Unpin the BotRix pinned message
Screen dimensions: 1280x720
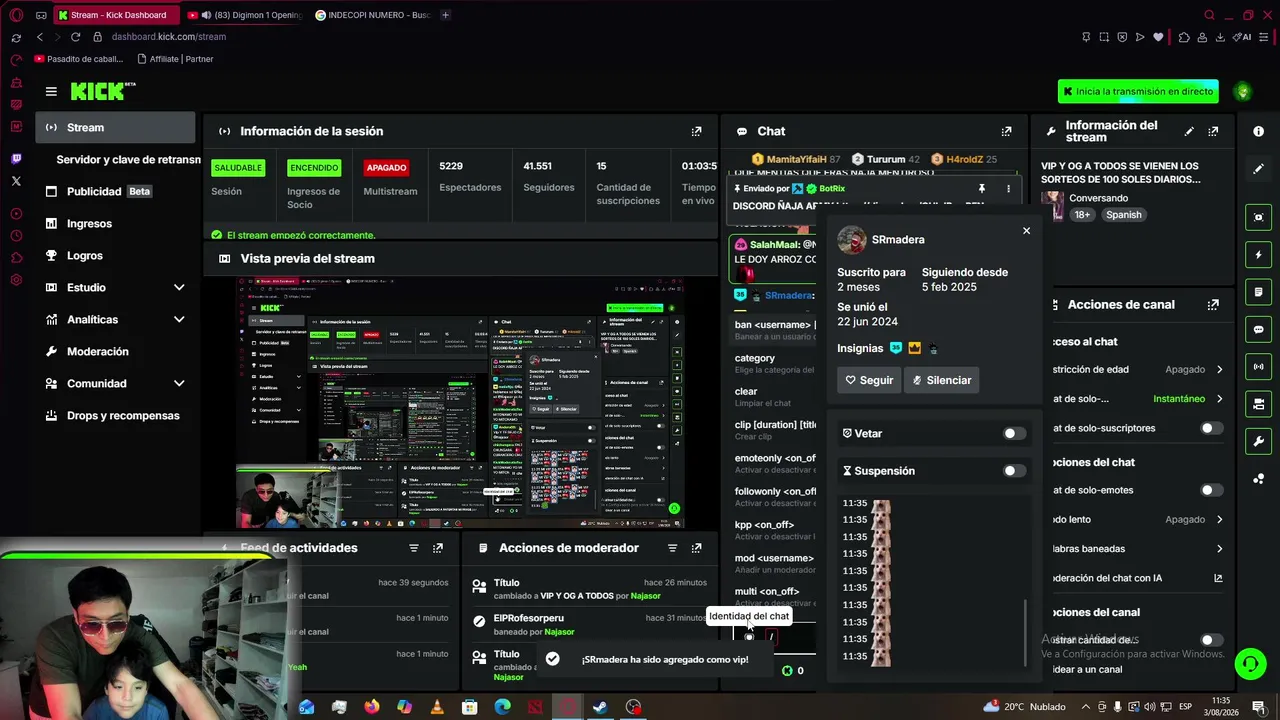[x=982, y=188]
